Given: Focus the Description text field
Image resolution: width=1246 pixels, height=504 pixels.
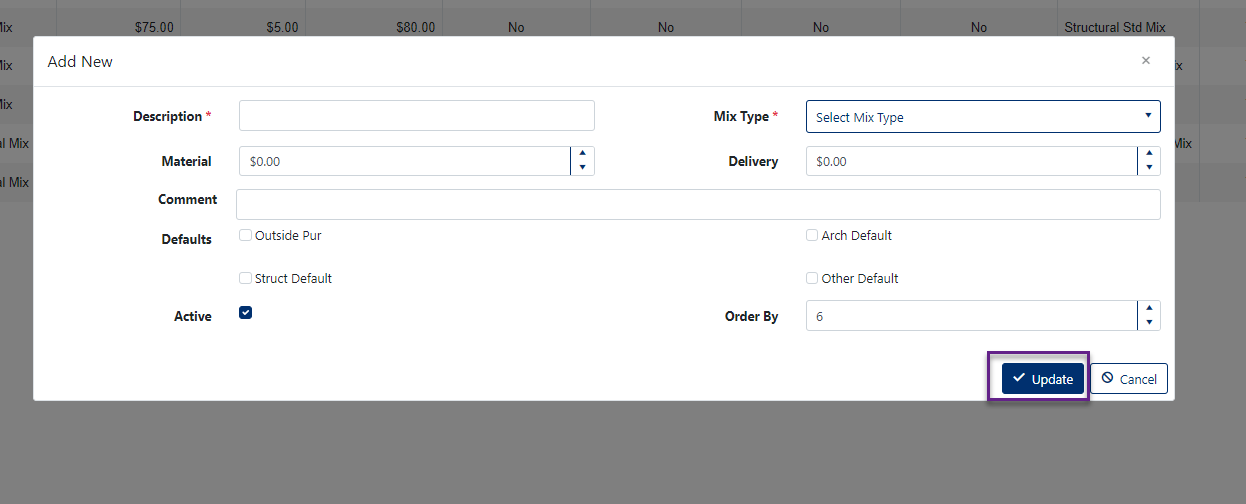Looking at the screenshot, I should [416, 116].
